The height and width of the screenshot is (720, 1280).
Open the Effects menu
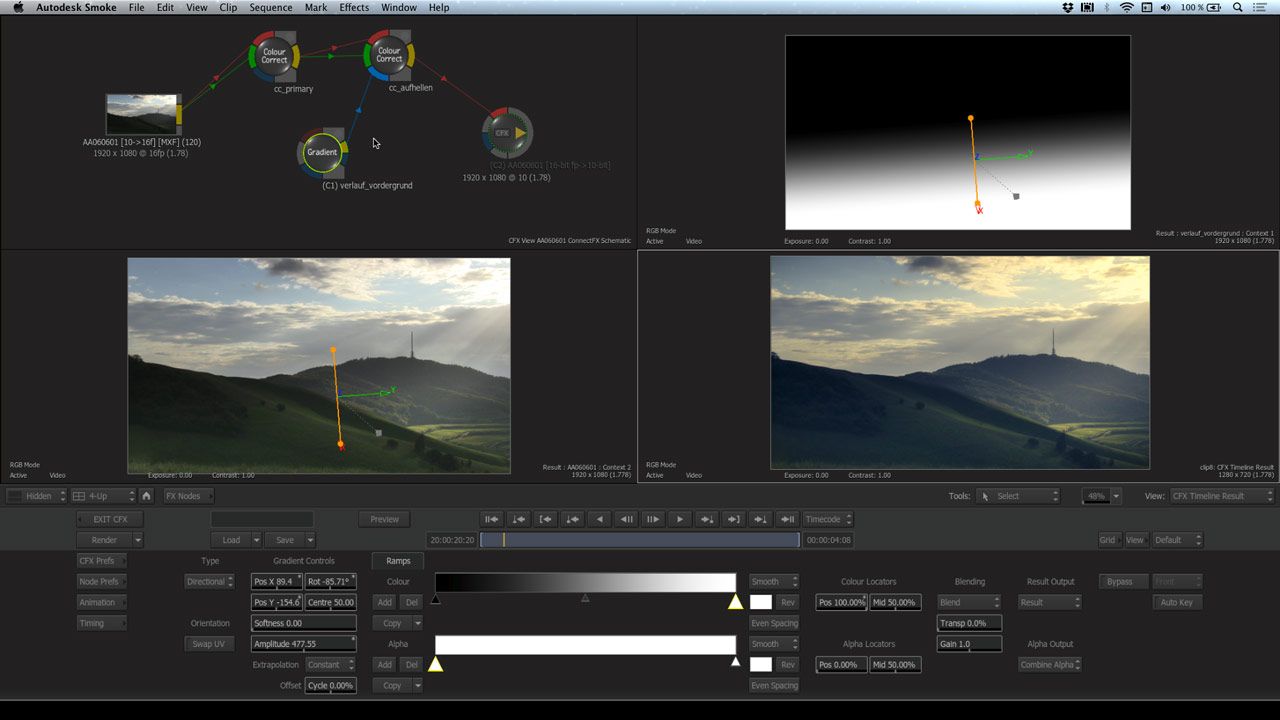tap(354, 8)
